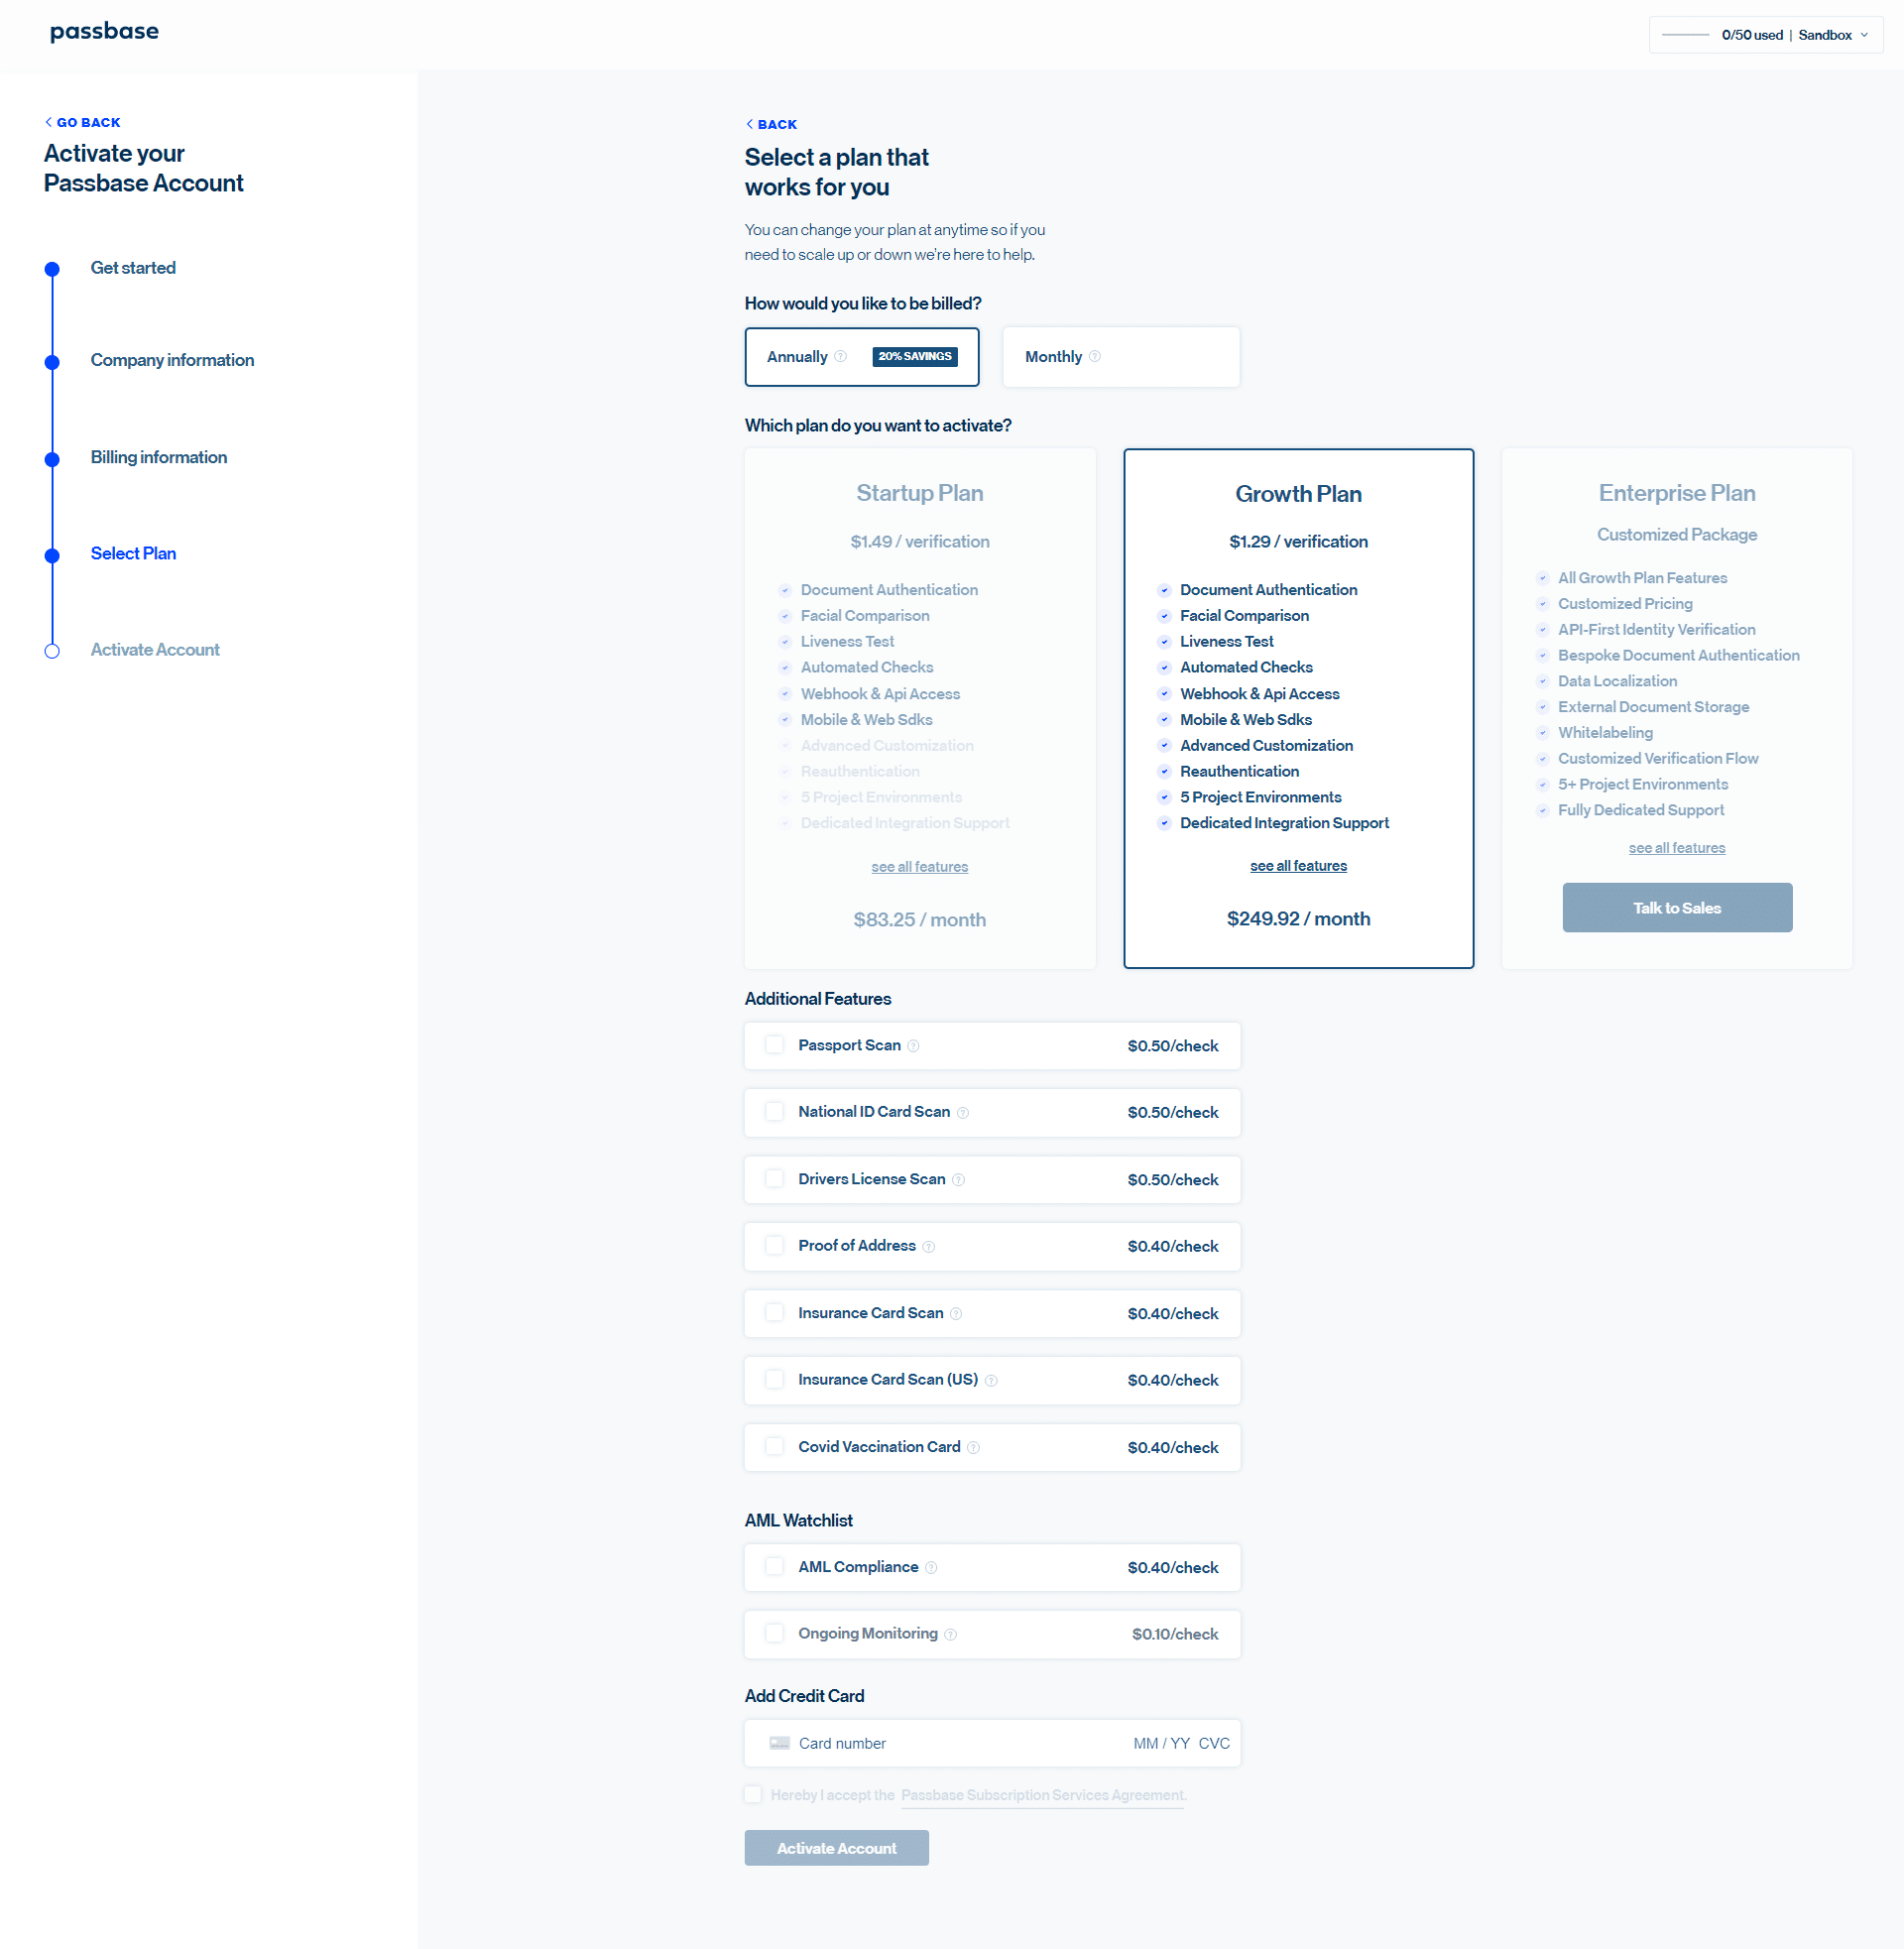Expand see all features for Growth Plan
Screen dimensions: 1904x1949
point(1297,865)
